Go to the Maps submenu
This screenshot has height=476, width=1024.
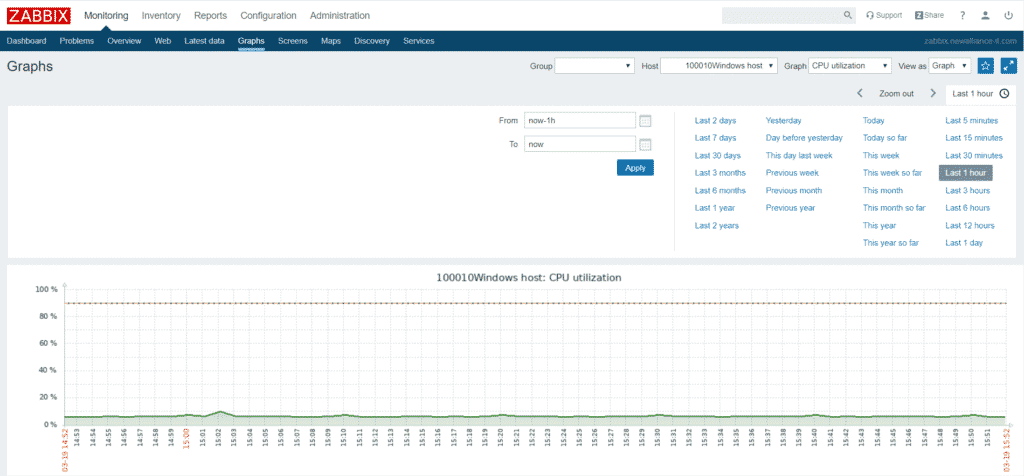tap(330, 40)
